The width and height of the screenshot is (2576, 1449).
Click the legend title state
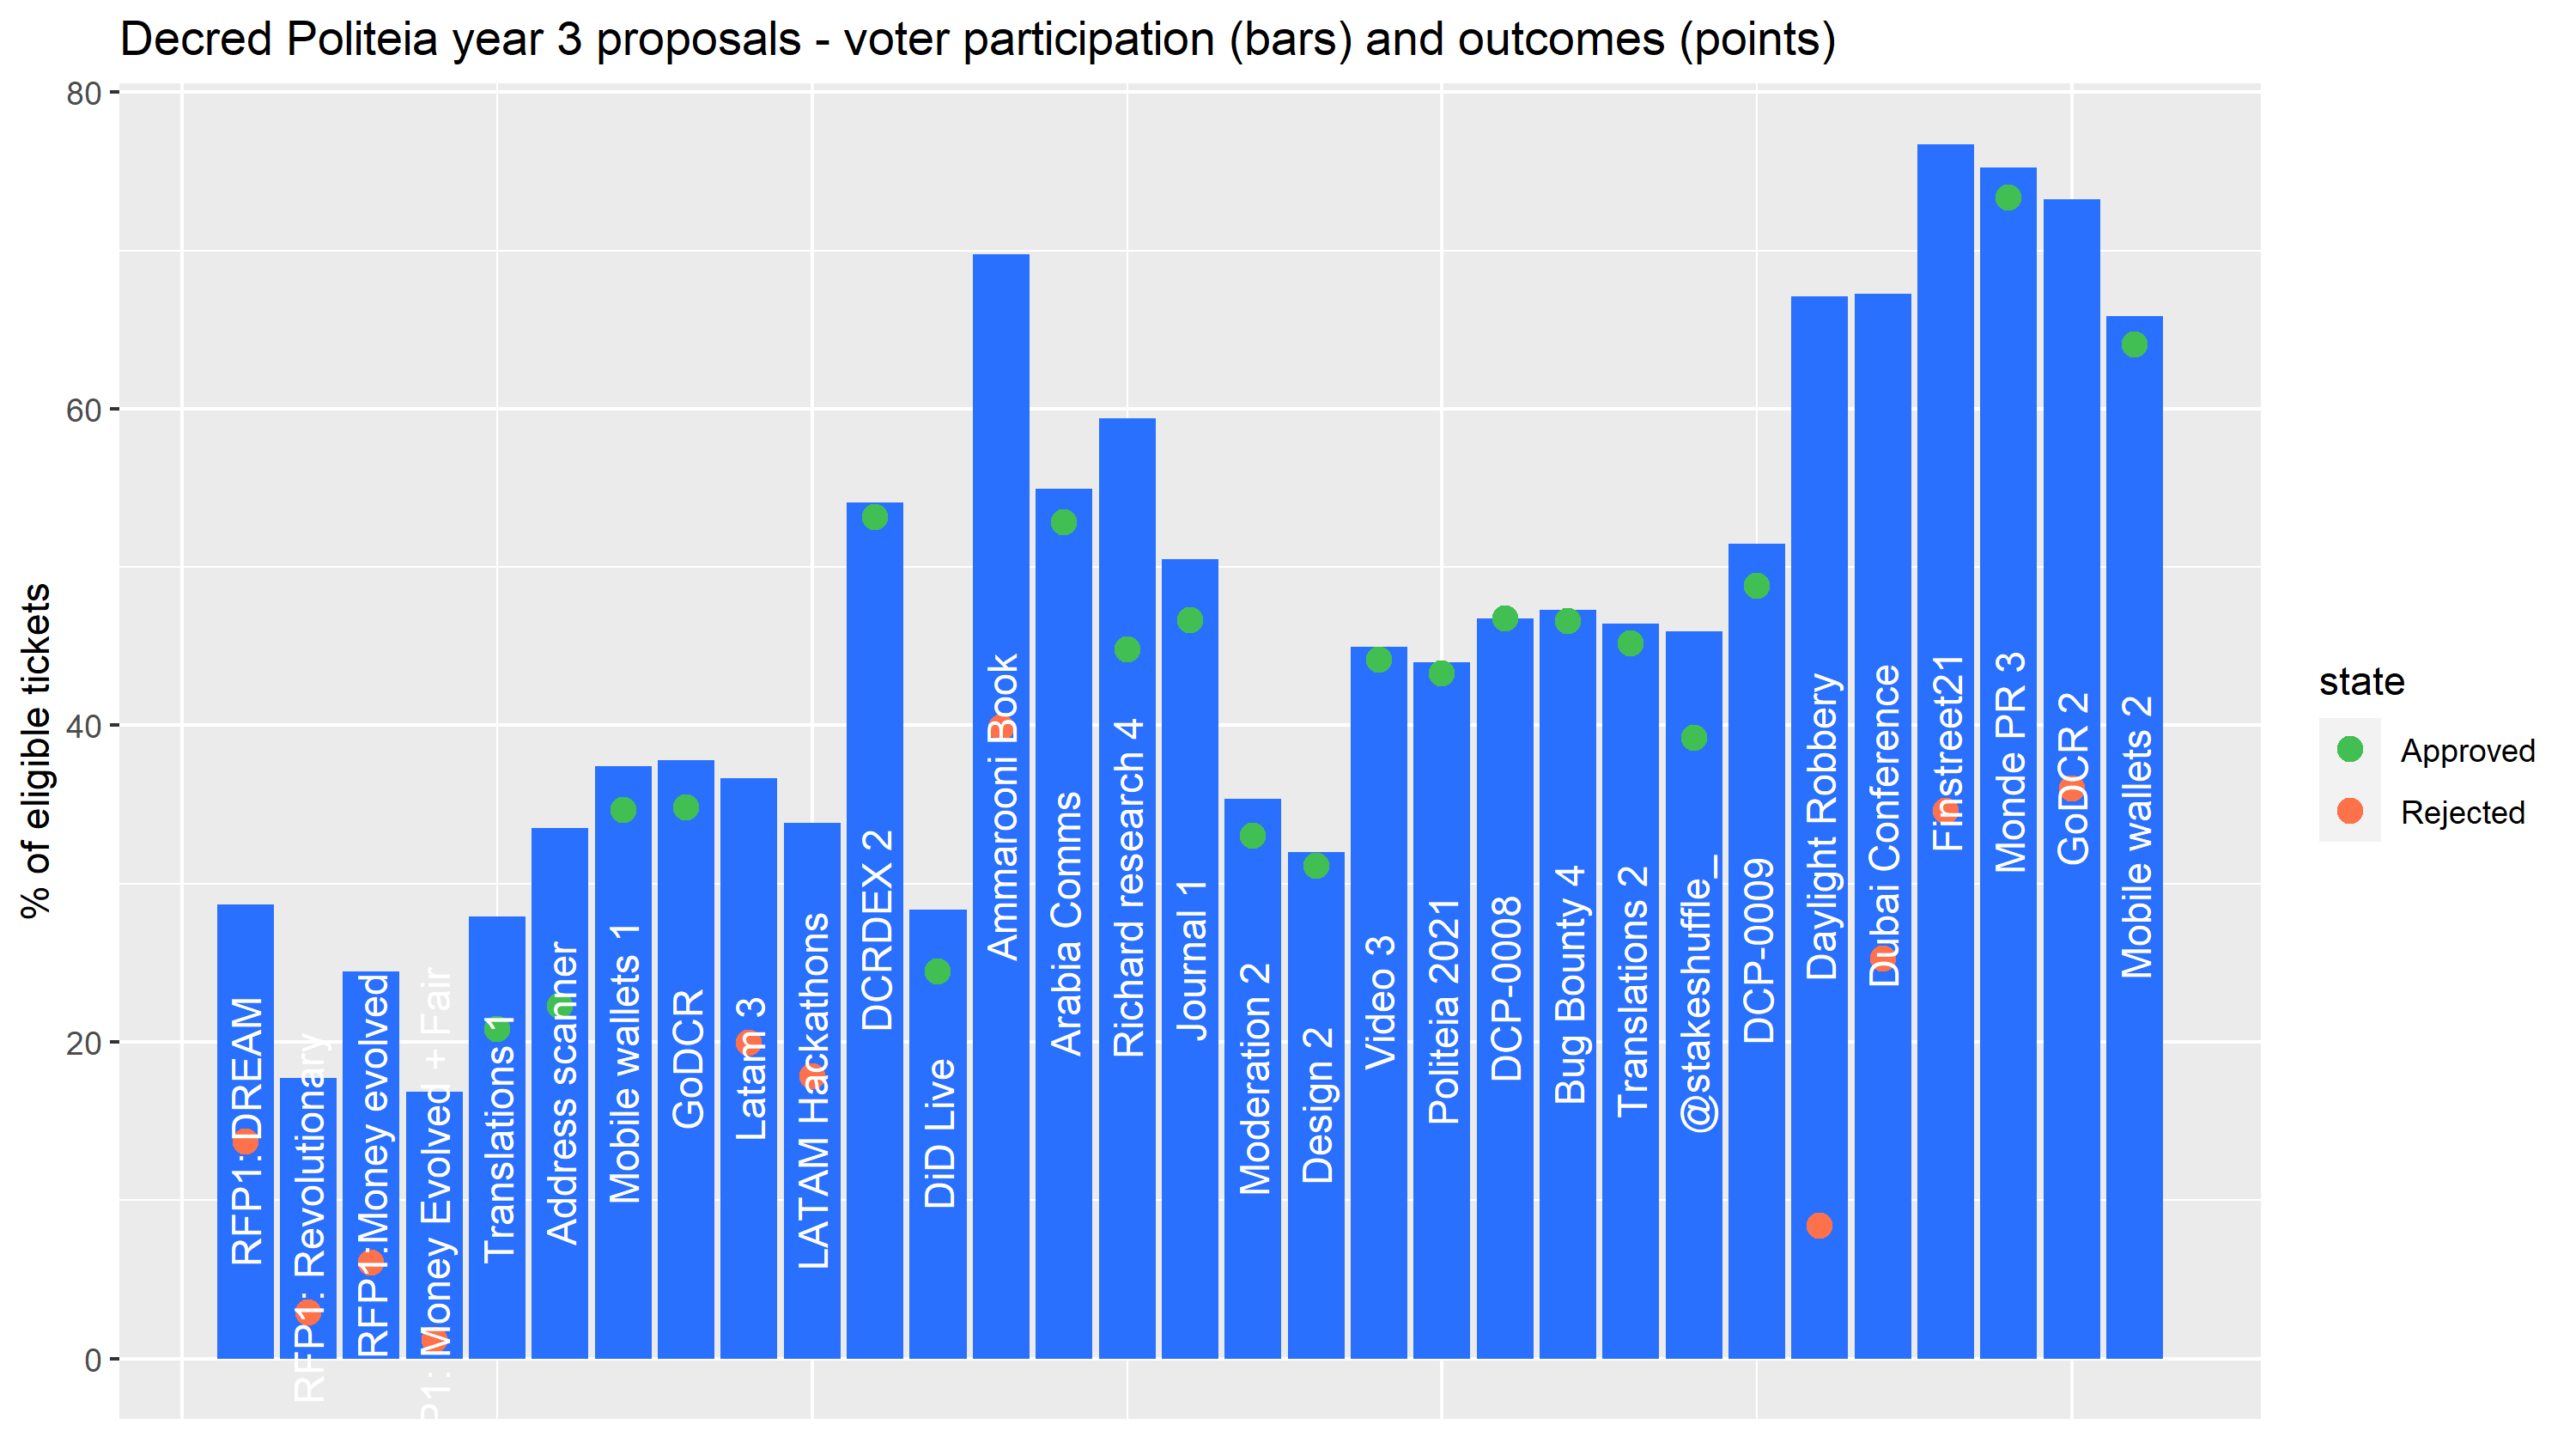(x=2361, y=681)
